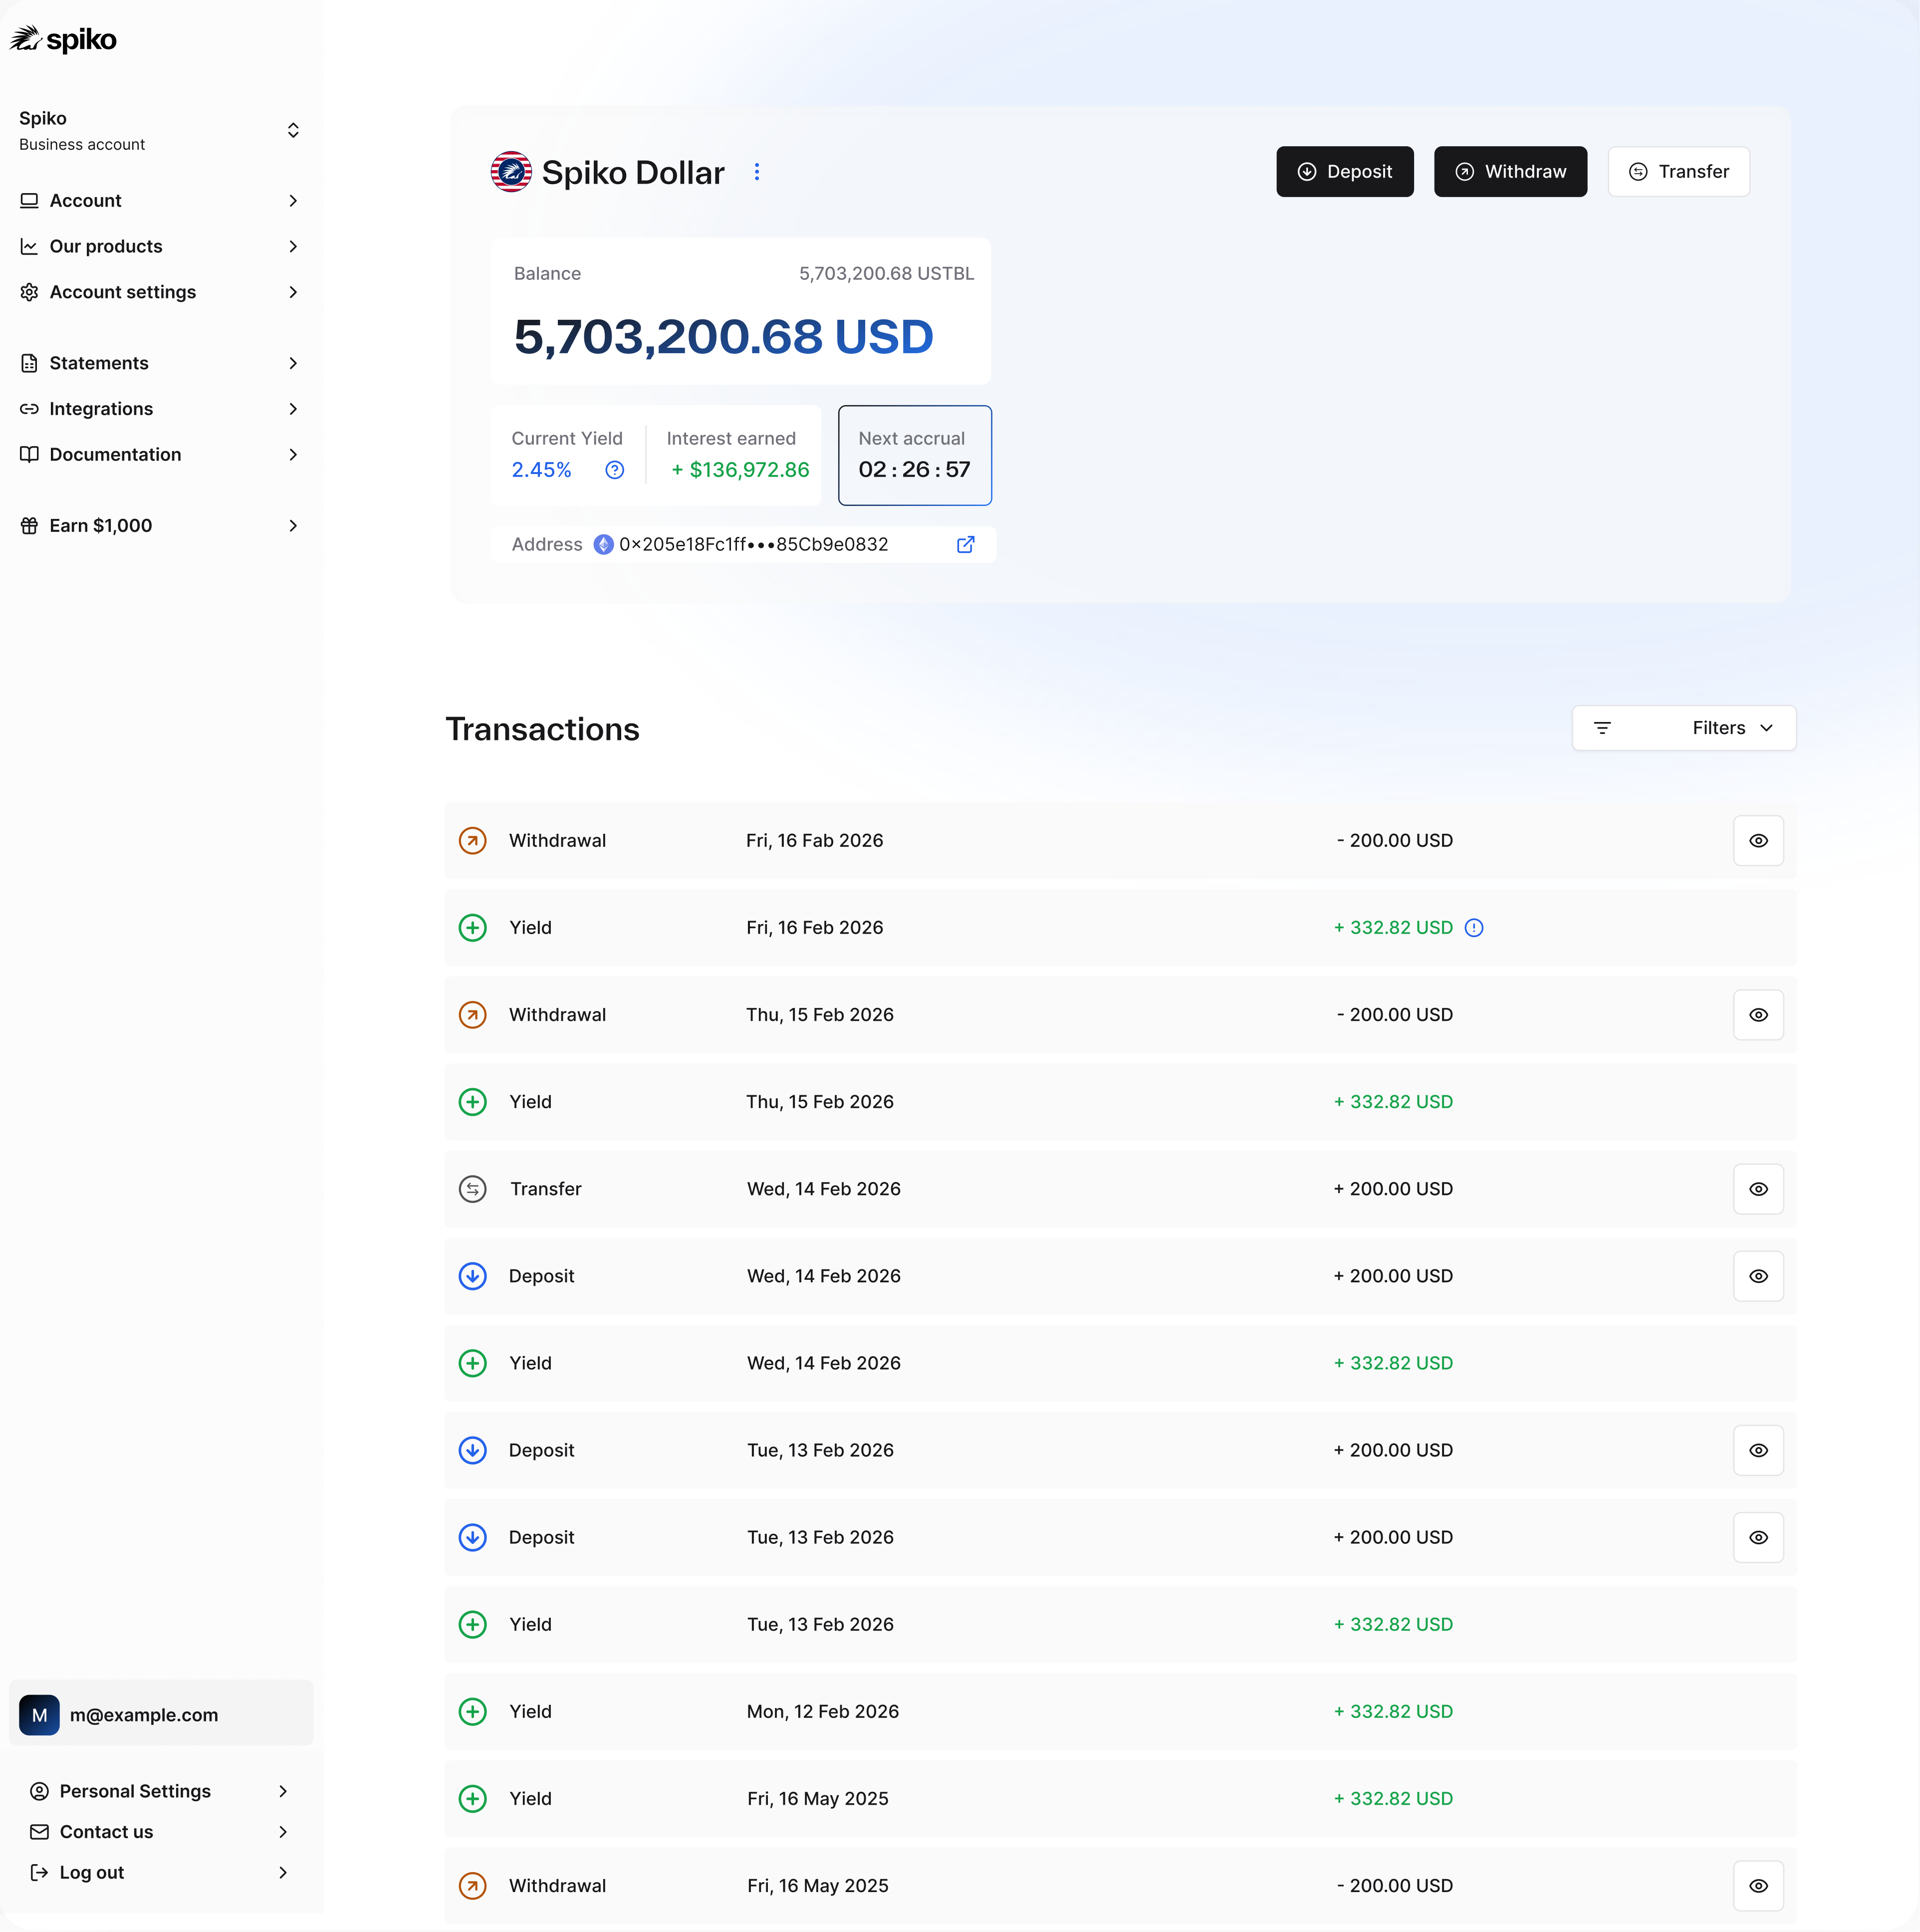Viewport: 1920px width, 1932px height.
Task: Go to Integrations in the sidebar
Action: point(101,410)
